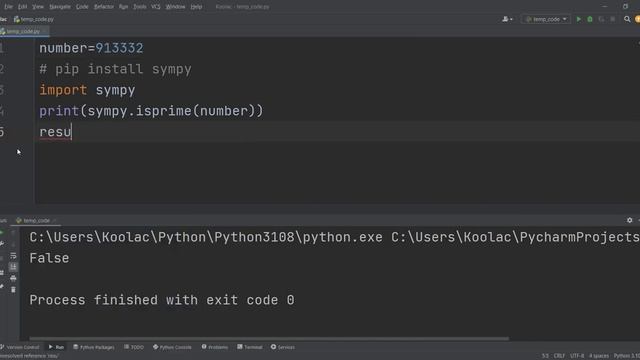640x360 pixels.
Task: Place the cursor after number=913332
Action: 144,48
